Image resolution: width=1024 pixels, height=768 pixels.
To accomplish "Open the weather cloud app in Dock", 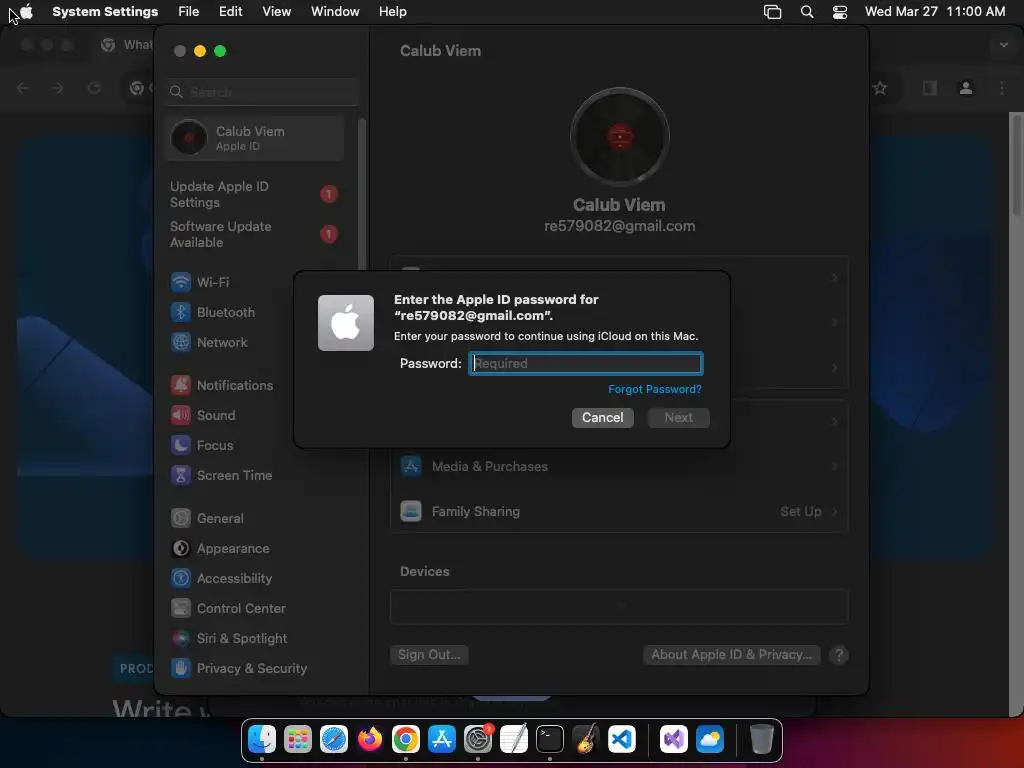I will 709,740.
